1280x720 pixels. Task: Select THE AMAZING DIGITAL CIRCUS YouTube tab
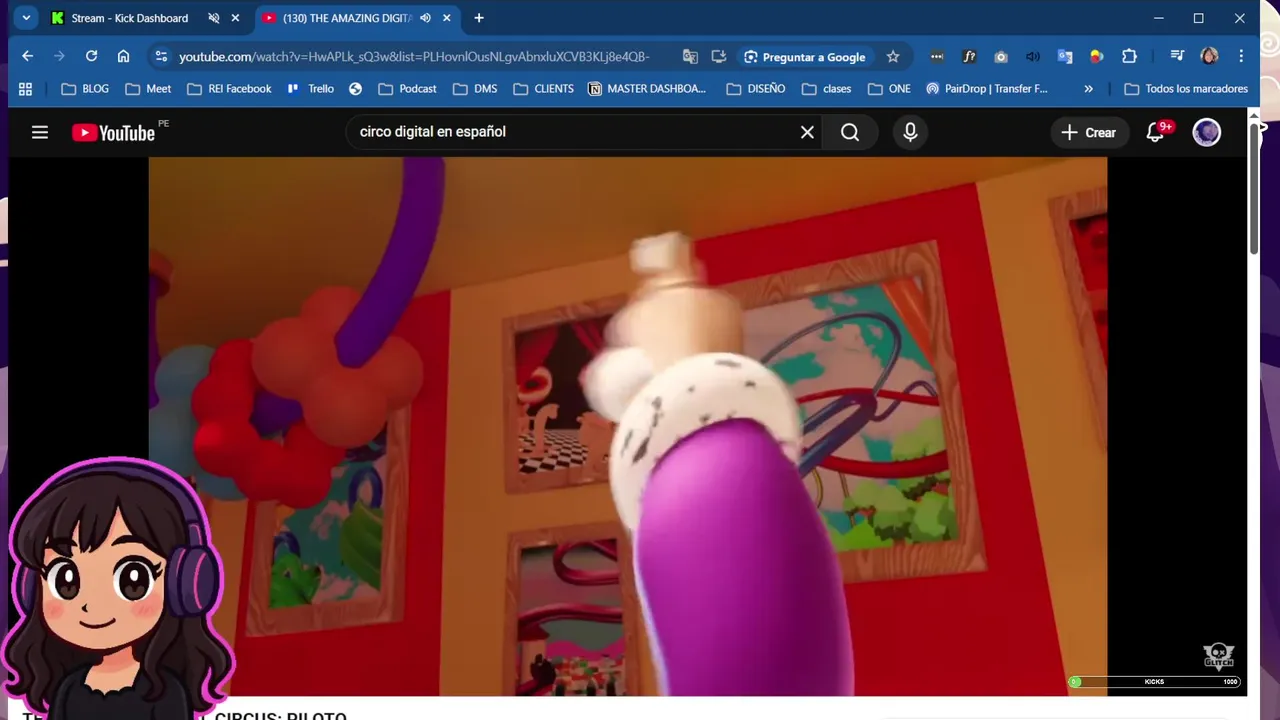tap(347, 18)
